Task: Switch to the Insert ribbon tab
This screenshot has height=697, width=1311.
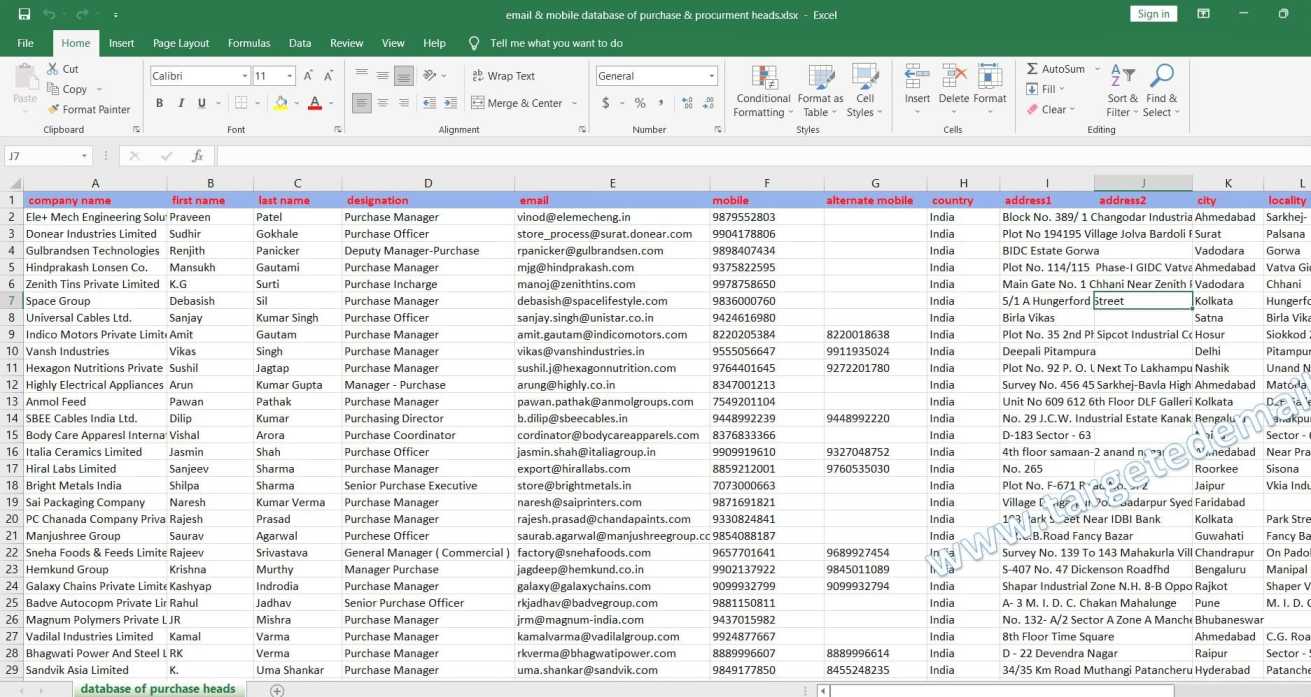Action: pos(122,43)
